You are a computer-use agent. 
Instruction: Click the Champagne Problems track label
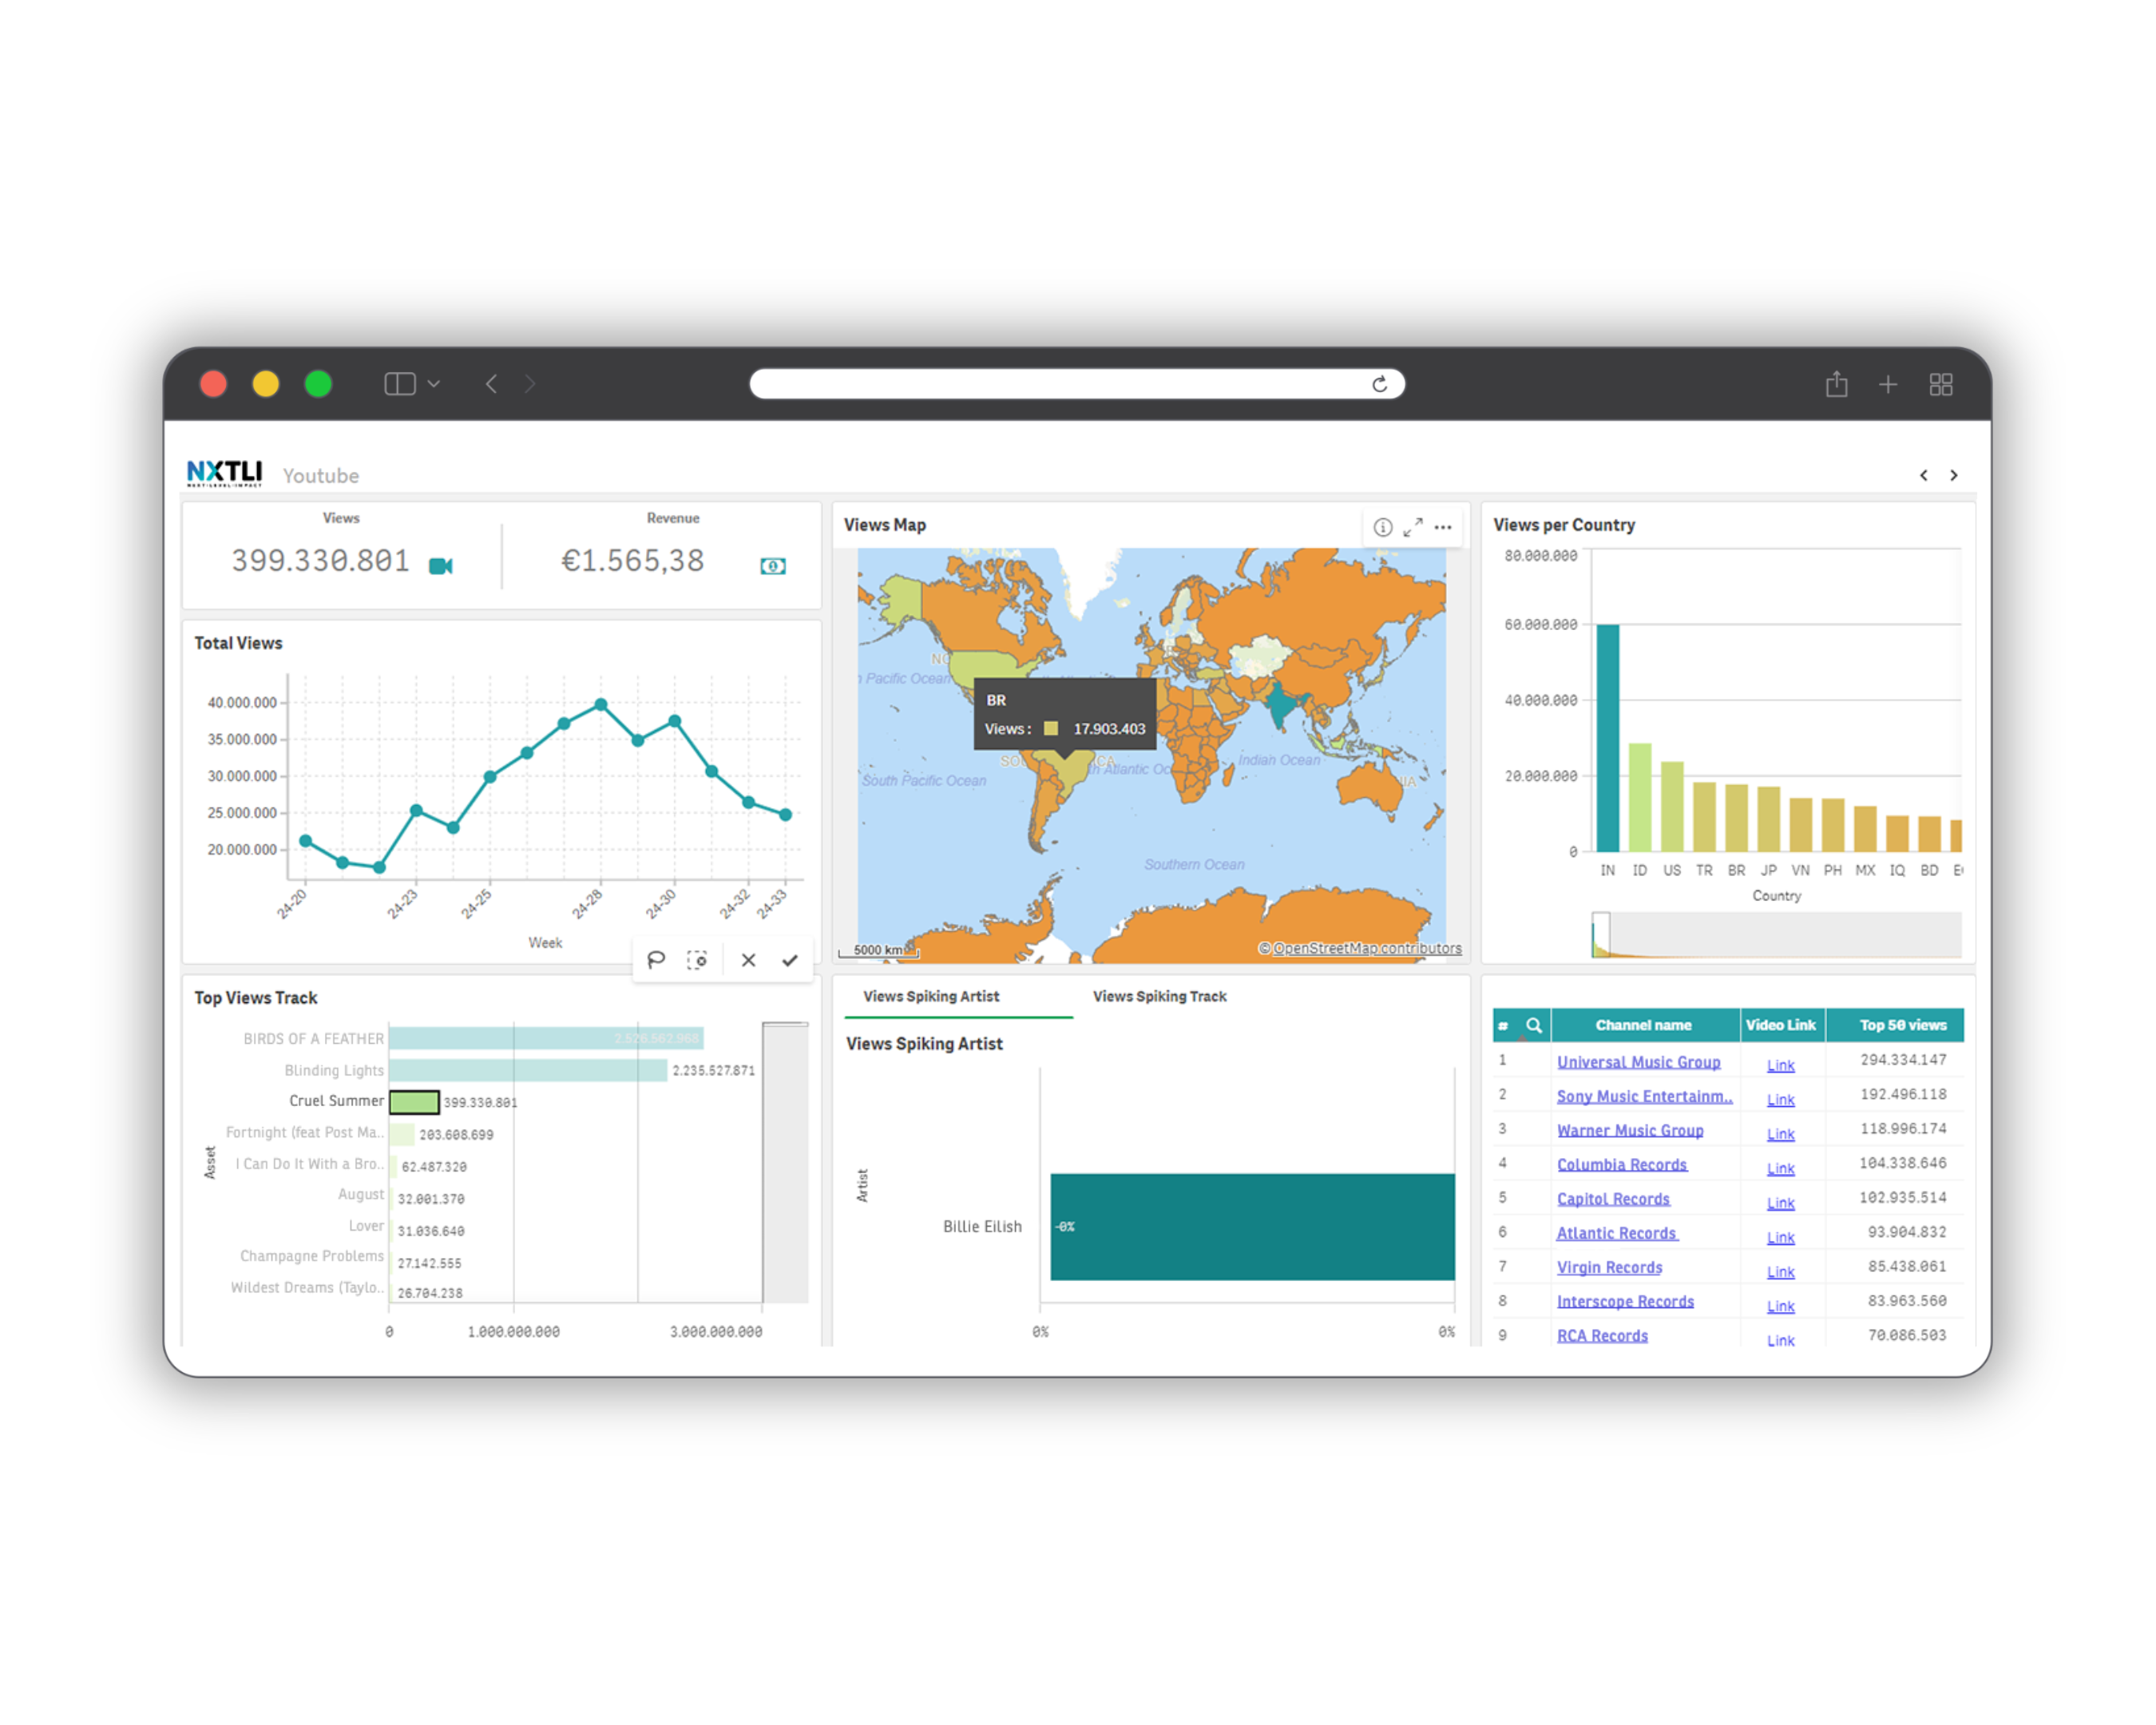311,1256
